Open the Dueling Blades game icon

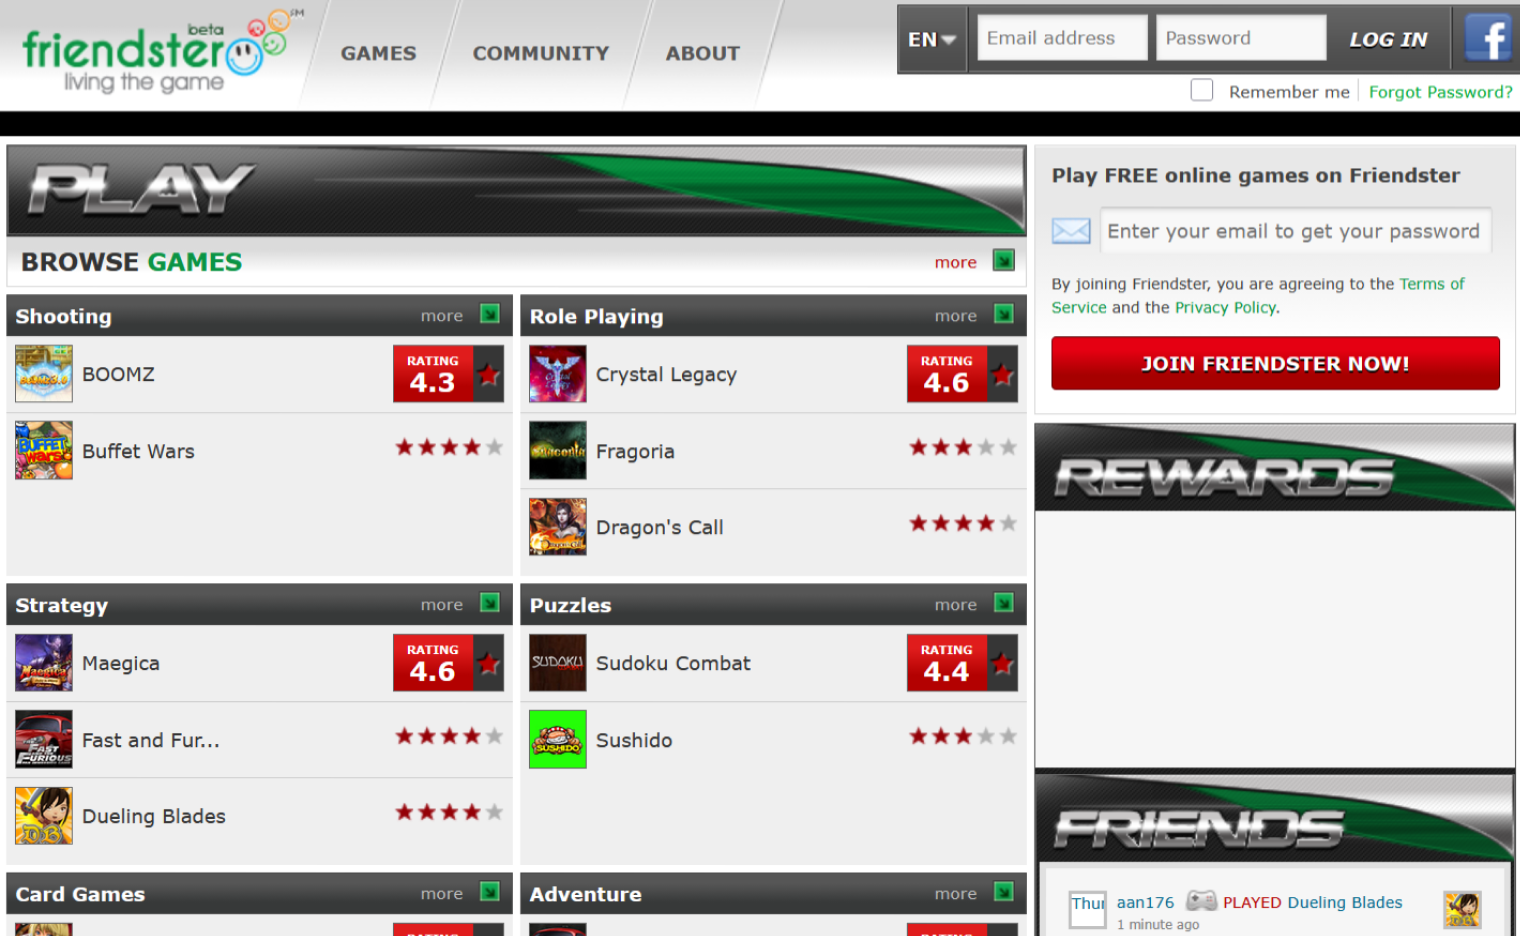tap(44, 816)
